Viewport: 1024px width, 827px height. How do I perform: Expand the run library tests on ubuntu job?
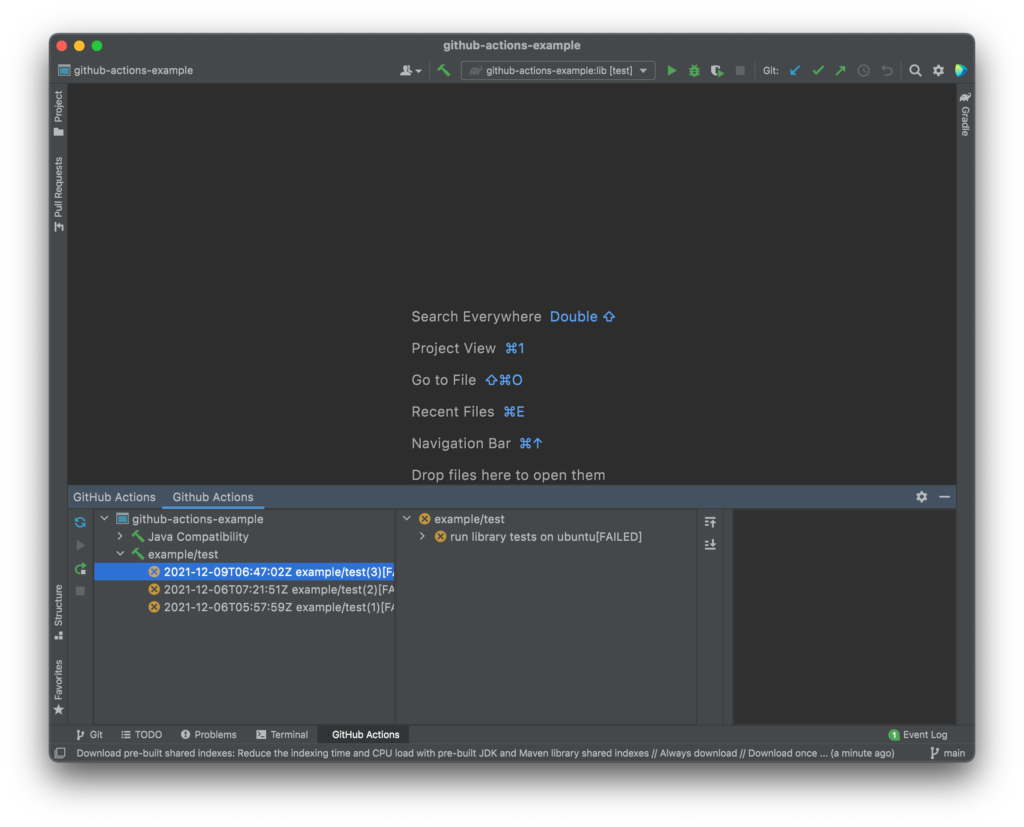[x=423, y=536]
